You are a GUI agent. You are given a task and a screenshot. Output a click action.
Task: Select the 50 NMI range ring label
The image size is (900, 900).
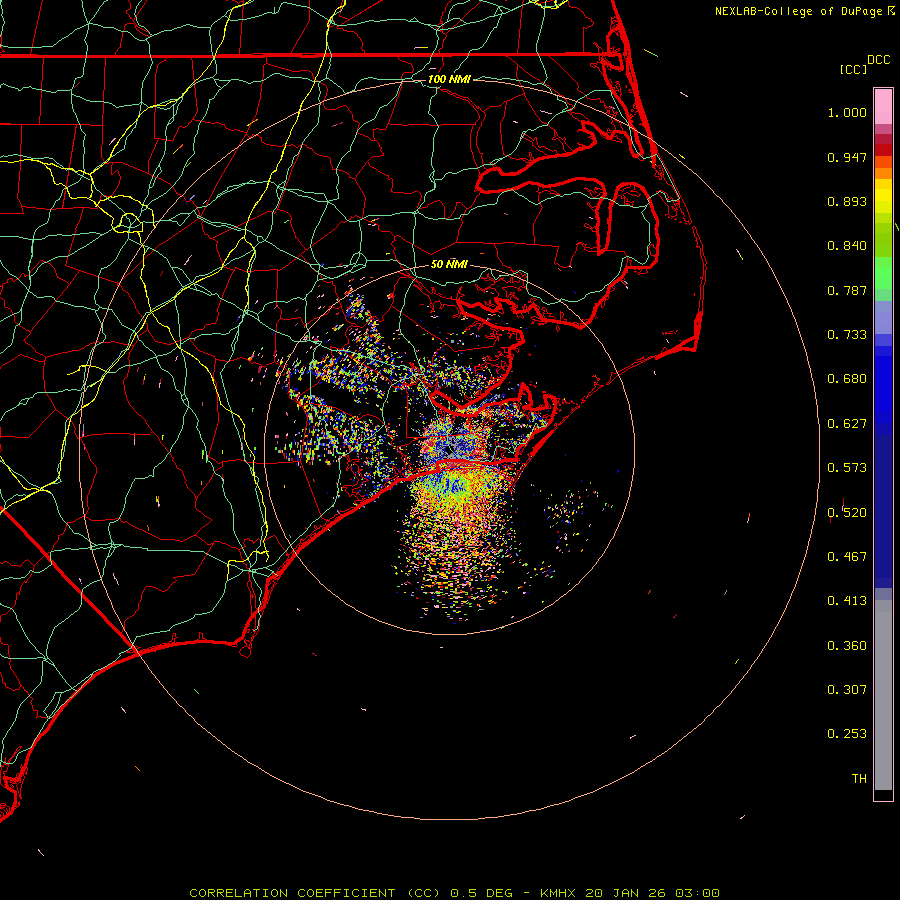click(x=449, y=265)
